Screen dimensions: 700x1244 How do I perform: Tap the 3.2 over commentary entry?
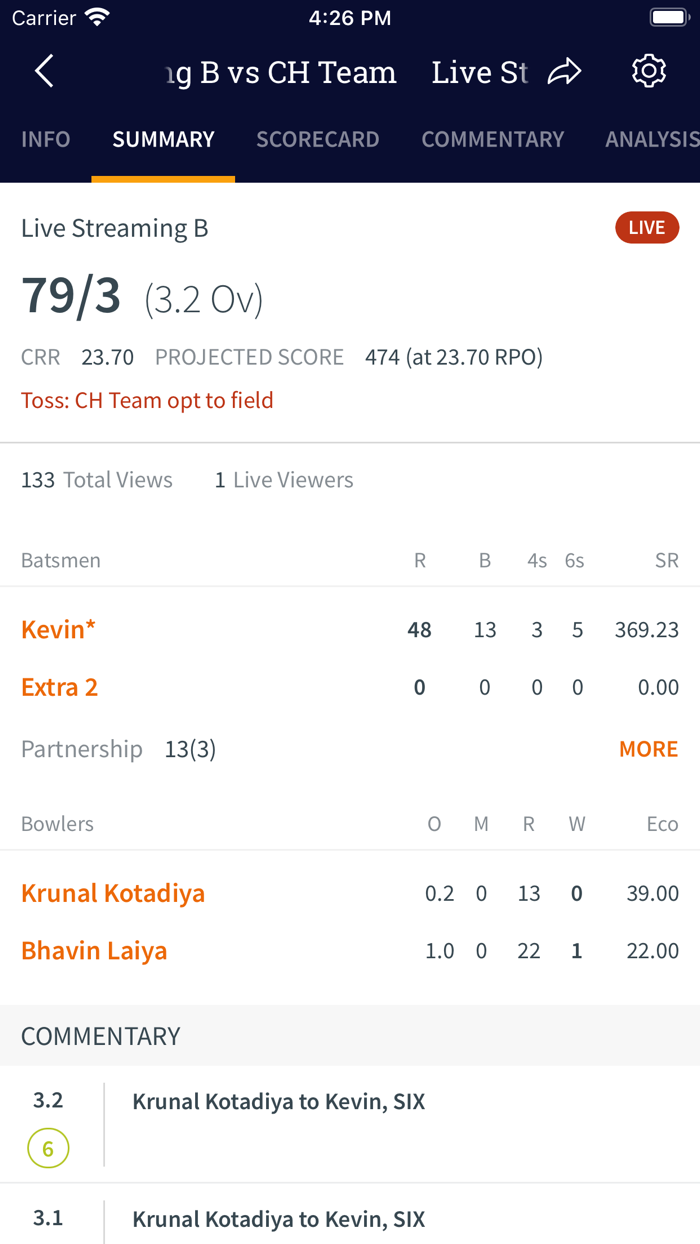pyautogui.click(x=279, y=1103)
